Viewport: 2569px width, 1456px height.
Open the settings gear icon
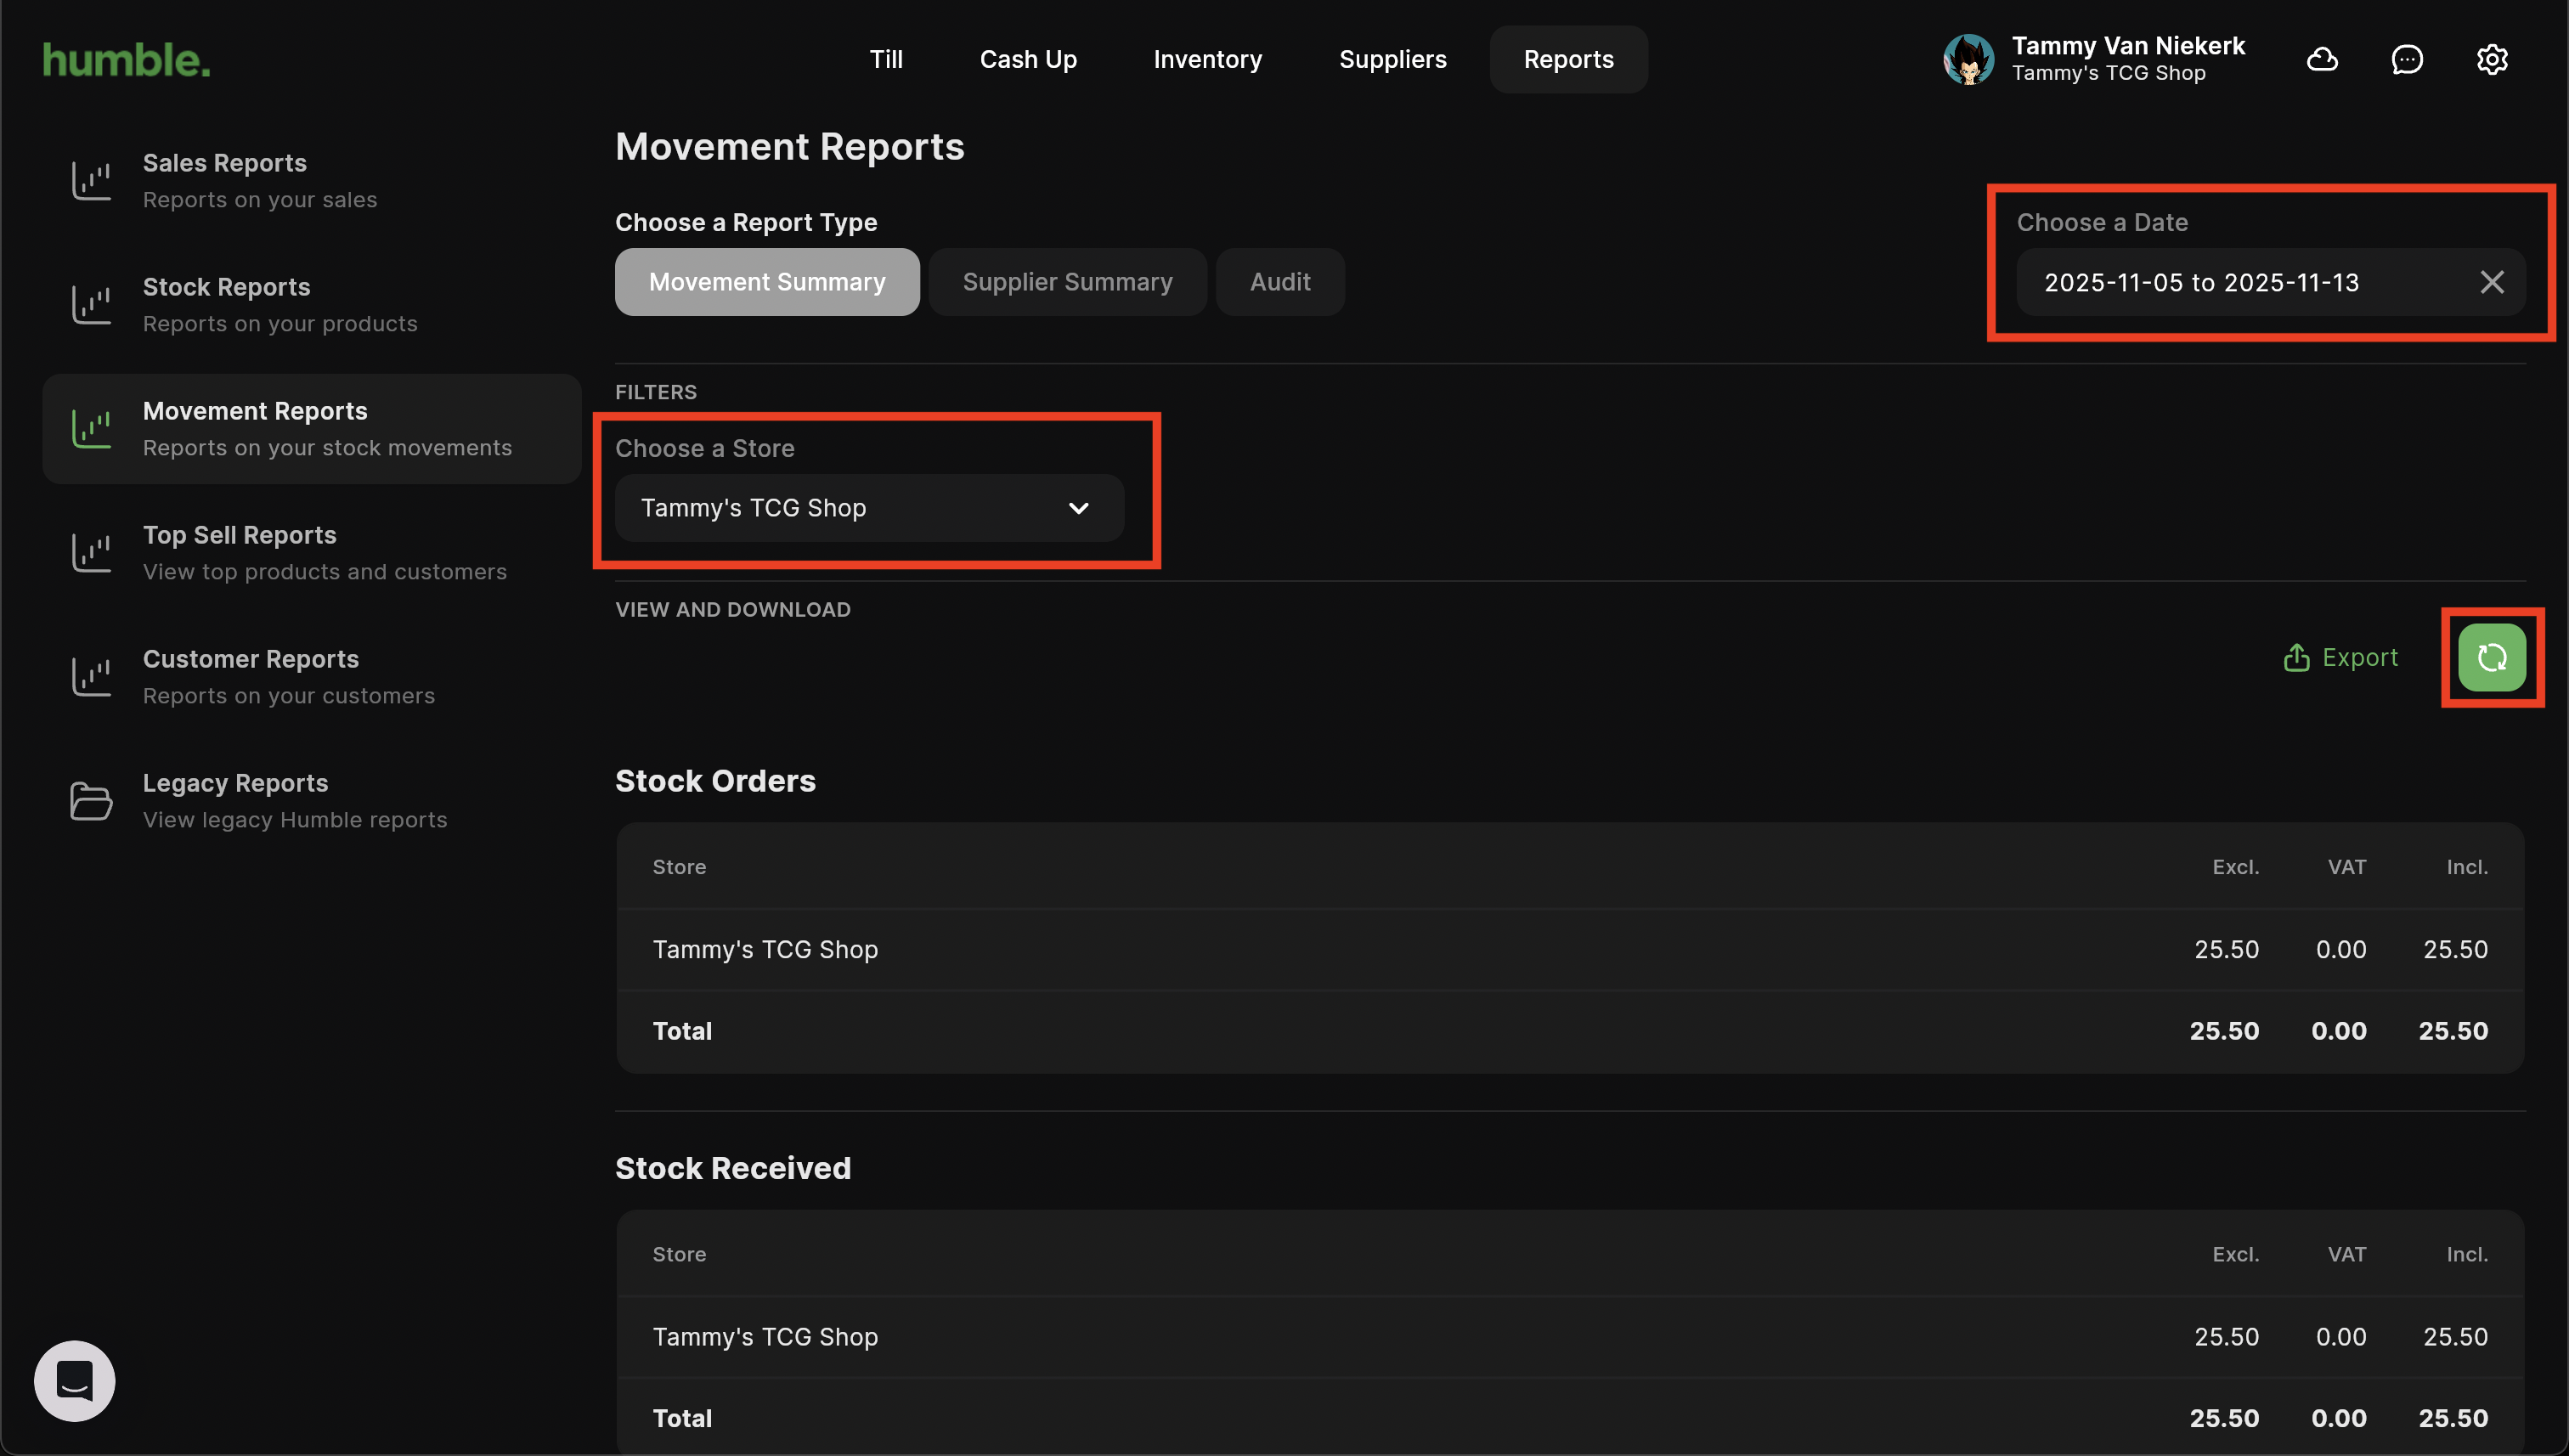2491,59
